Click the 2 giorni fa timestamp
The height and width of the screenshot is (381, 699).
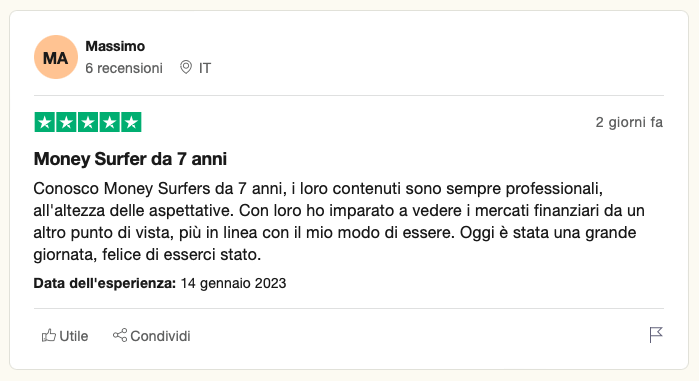pyautogui.click(x=629, y=122)
